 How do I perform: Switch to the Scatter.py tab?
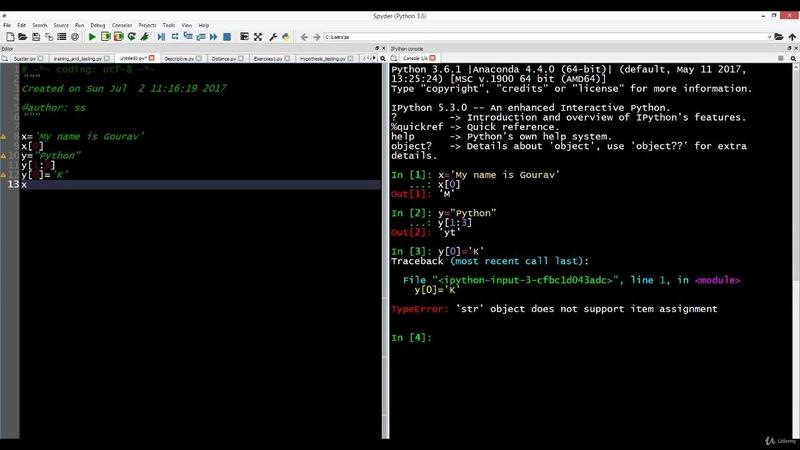point(28,59)
